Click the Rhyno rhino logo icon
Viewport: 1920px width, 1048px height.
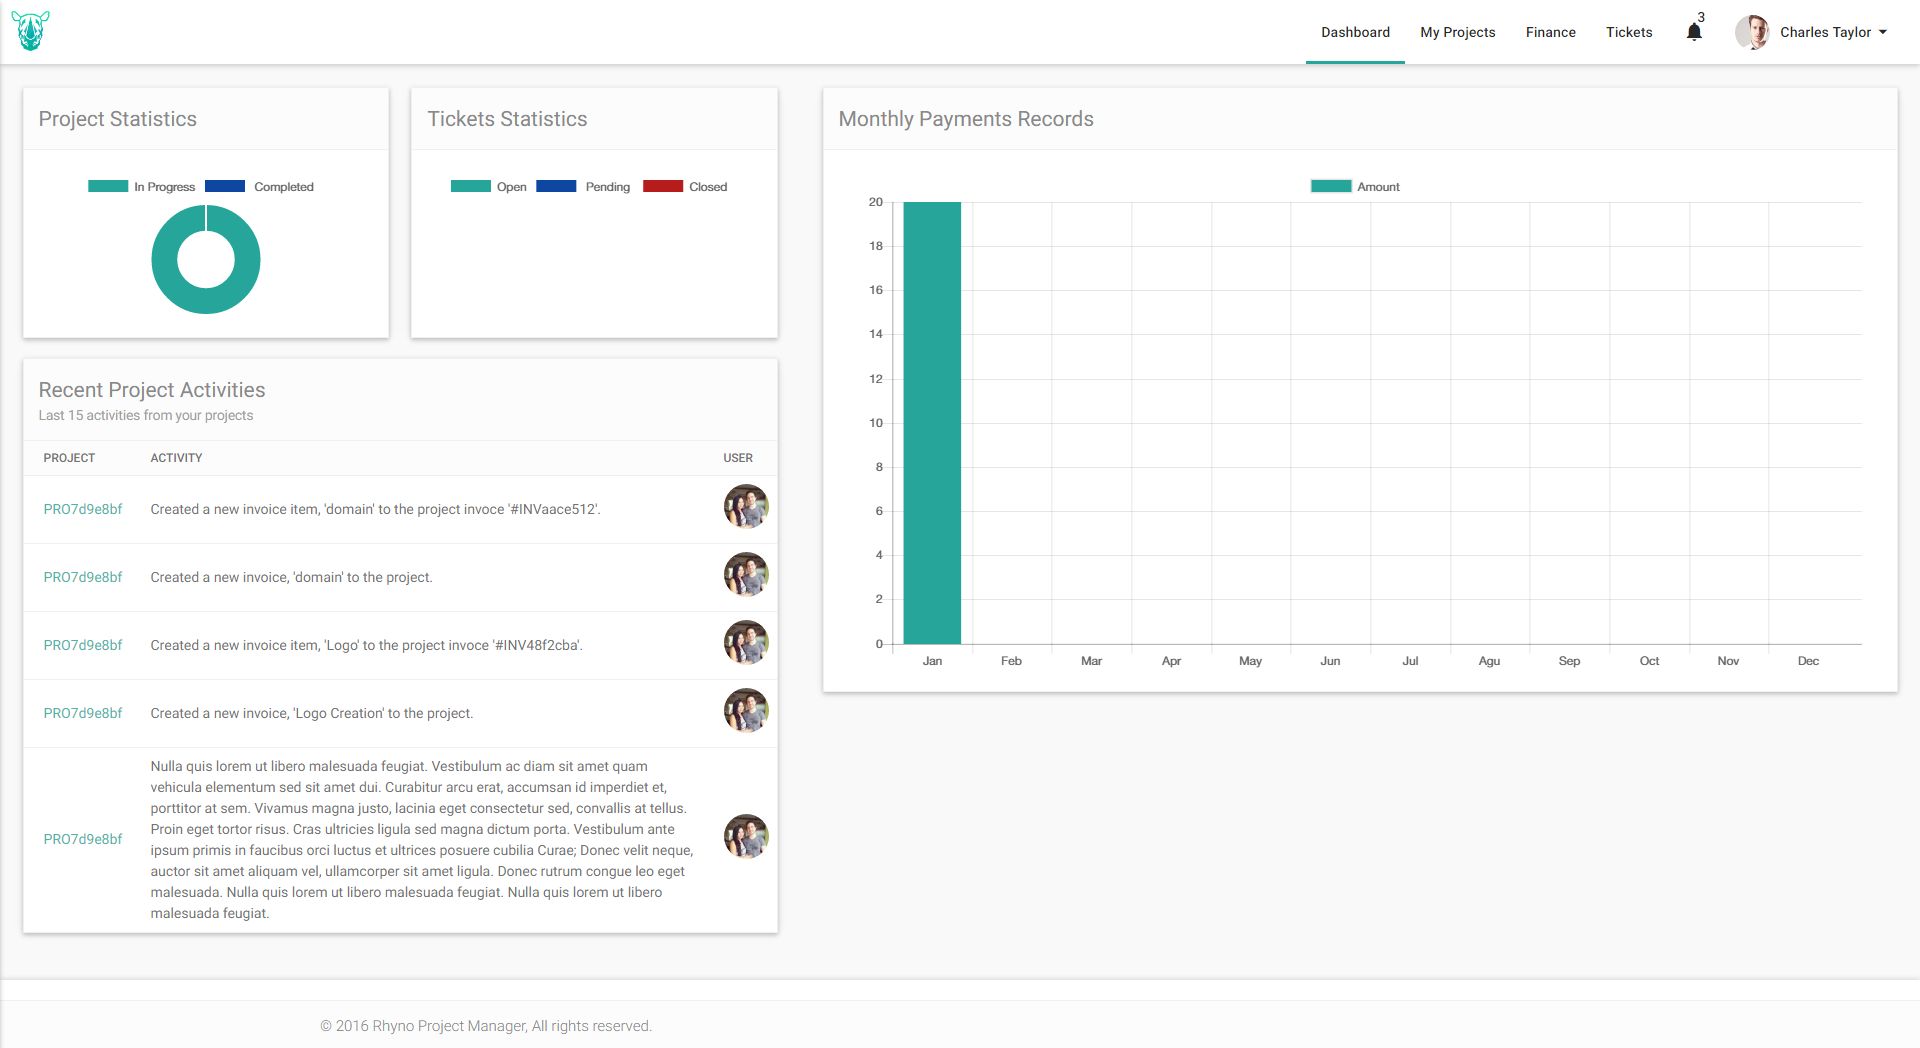(x=30, y=31)
